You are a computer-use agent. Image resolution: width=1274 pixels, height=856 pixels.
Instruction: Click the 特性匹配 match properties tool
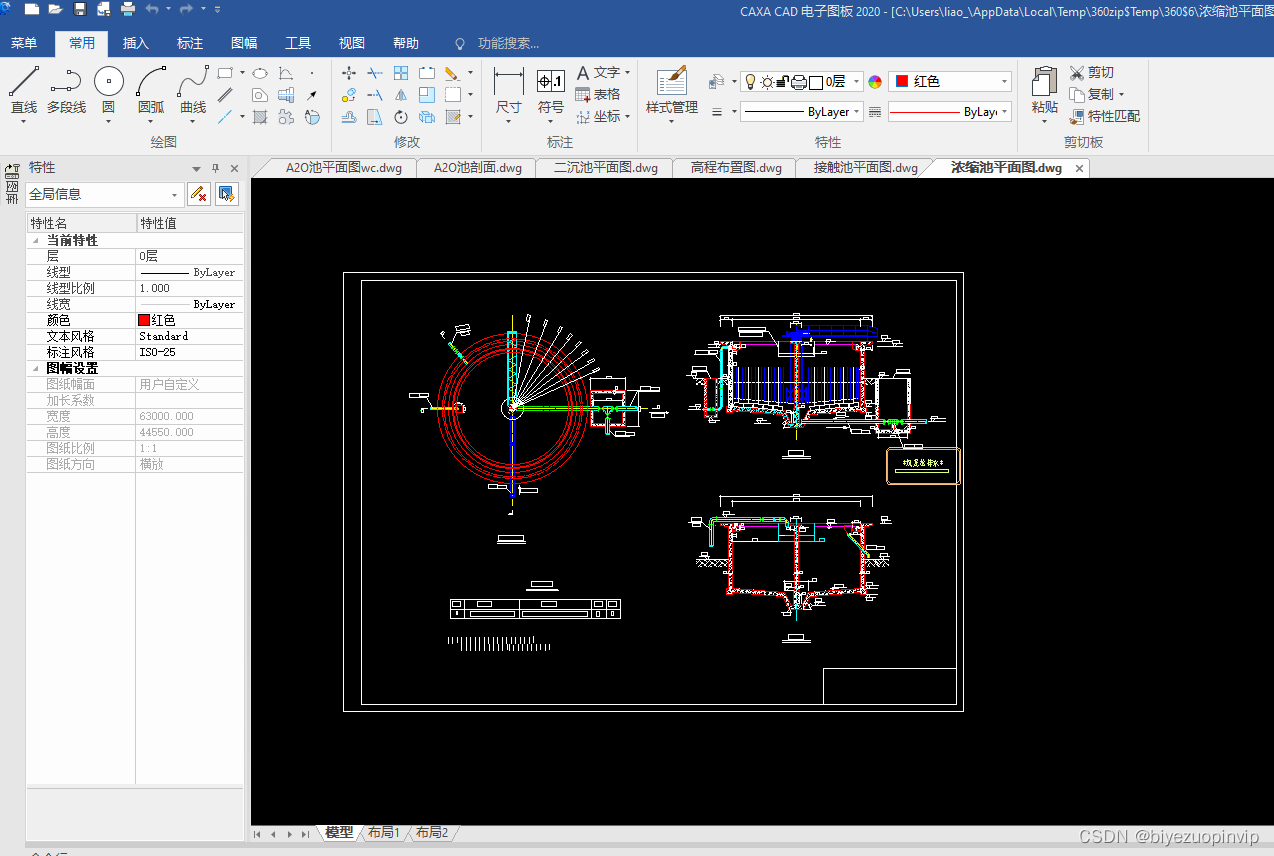[x=1105, y=116]
